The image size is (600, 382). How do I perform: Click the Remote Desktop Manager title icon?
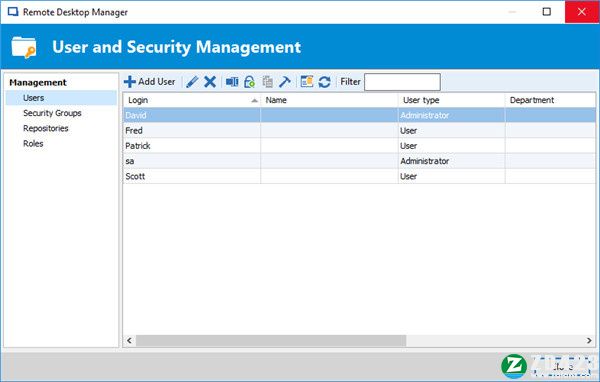pyautogui.click(x=13, y=12)
